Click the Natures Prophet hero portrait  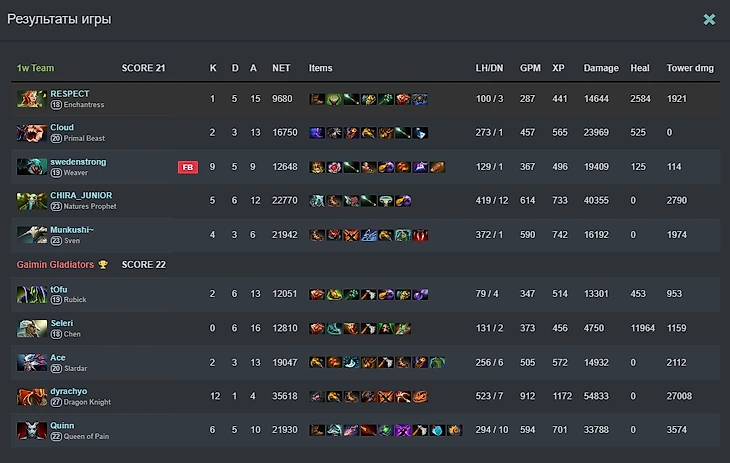pyautogui.click(x=32, y=201)
